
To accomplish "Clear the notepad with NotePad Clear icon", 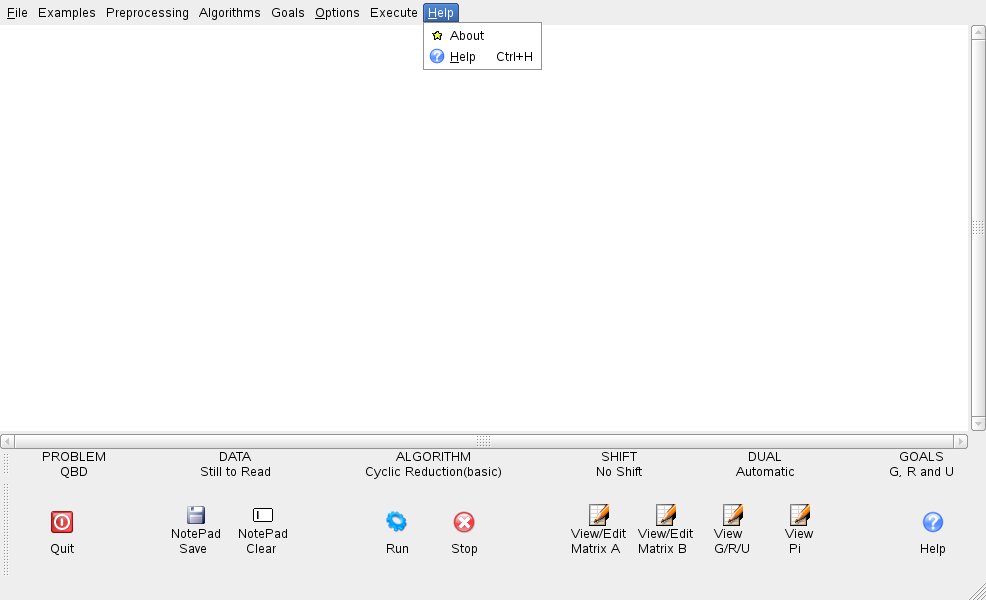I will 262,515.
